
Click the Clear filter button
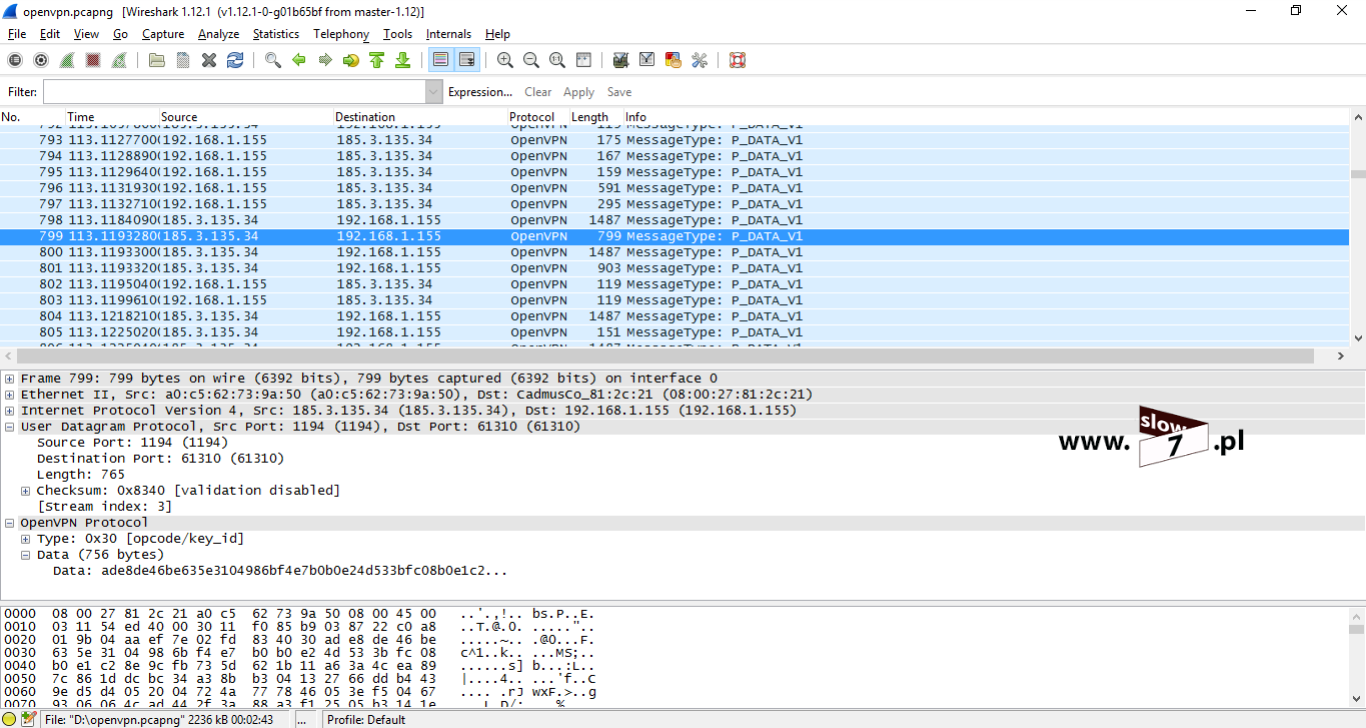tap(538, 92)
